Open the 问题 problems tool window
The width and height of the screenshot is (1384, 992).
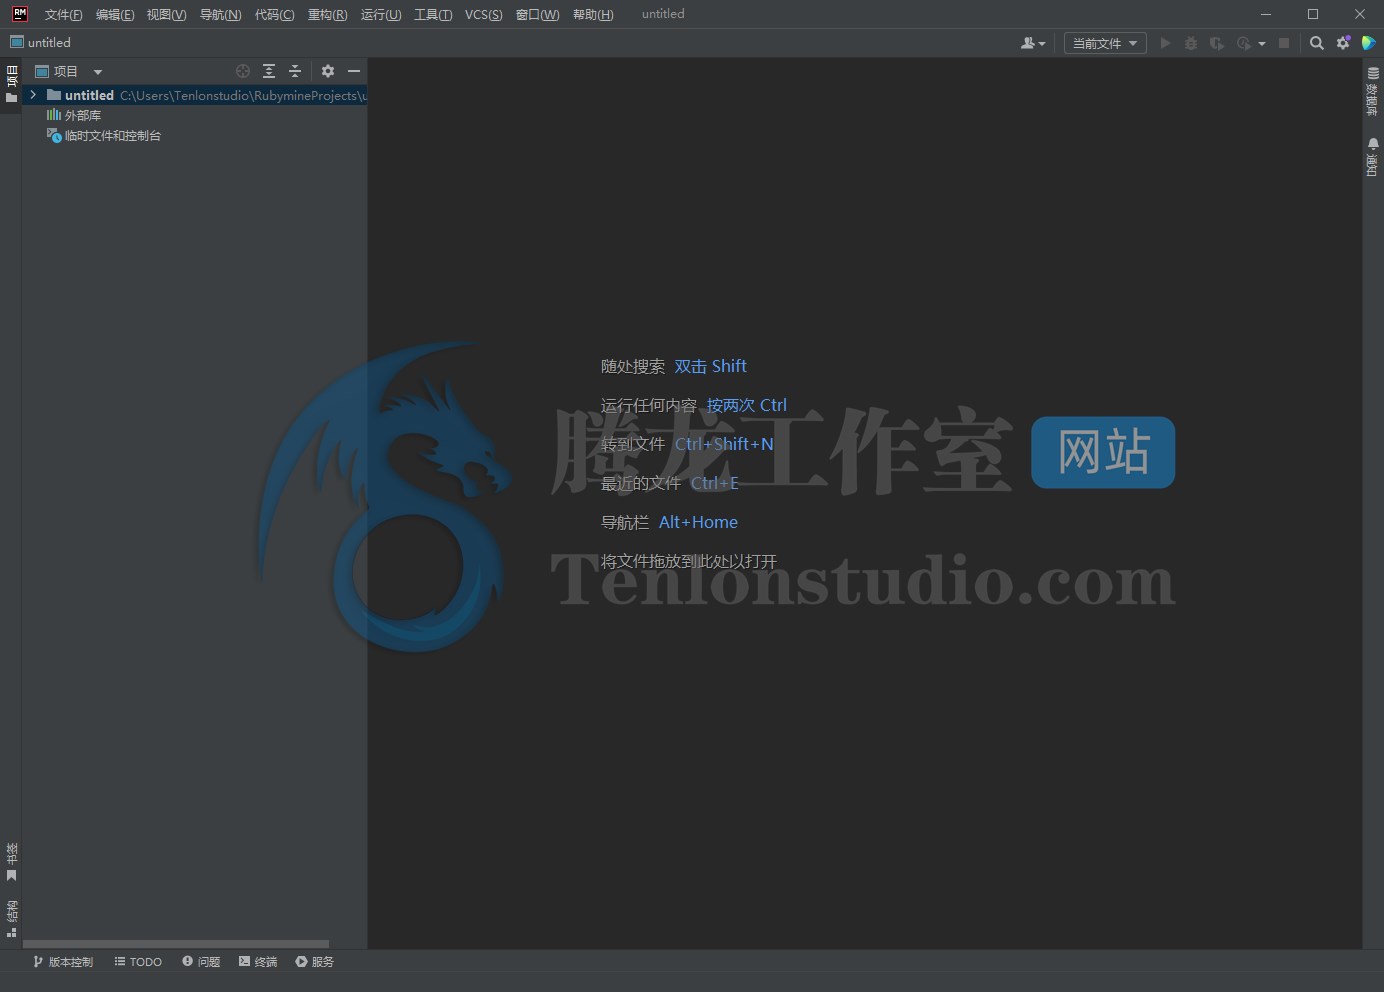(x=201, y=961)
